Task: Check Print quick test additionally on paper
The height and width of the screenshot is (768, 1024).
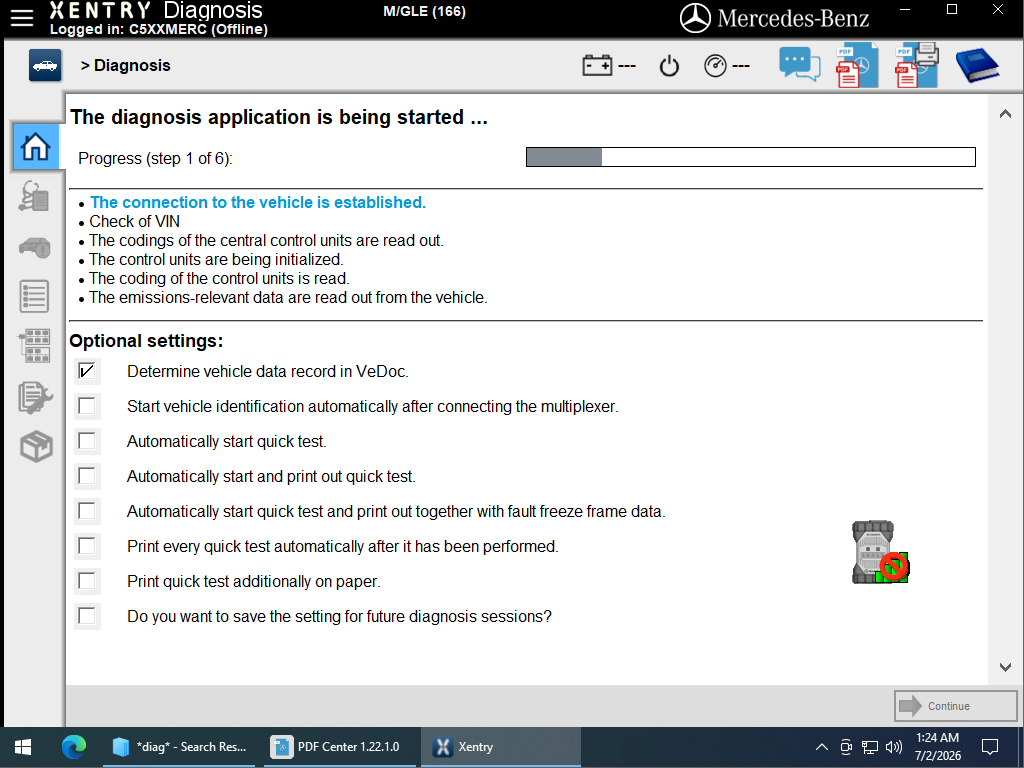Action: [87, 581]
